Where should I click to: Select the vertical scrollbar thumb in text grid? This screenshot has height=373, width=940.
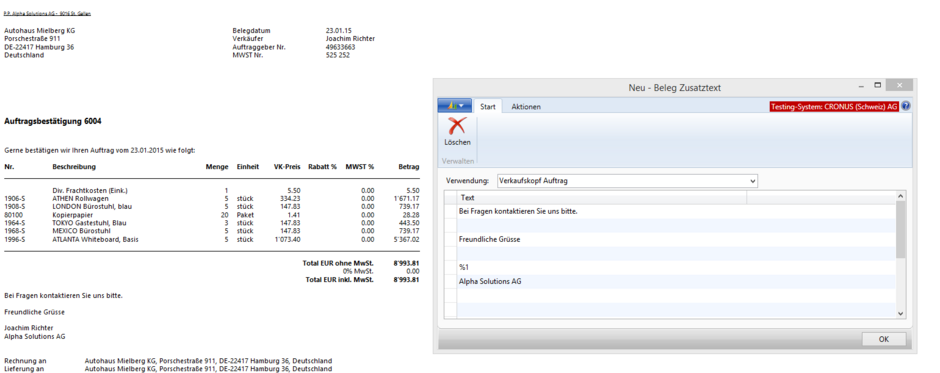tap(900, 230)
